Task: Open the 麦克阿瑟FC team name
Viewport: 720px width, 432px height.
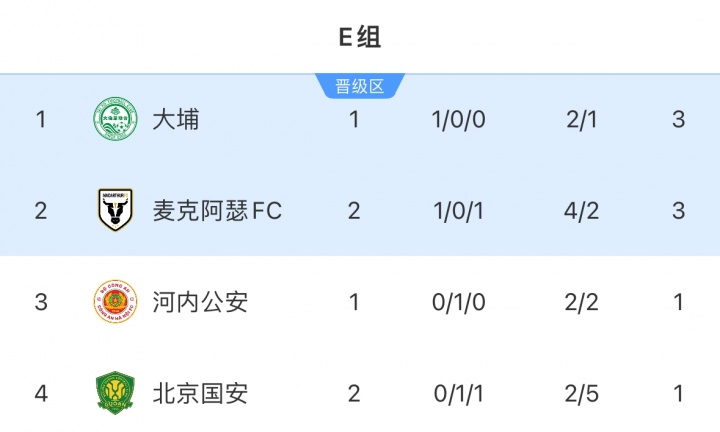Action: point(217,211)
